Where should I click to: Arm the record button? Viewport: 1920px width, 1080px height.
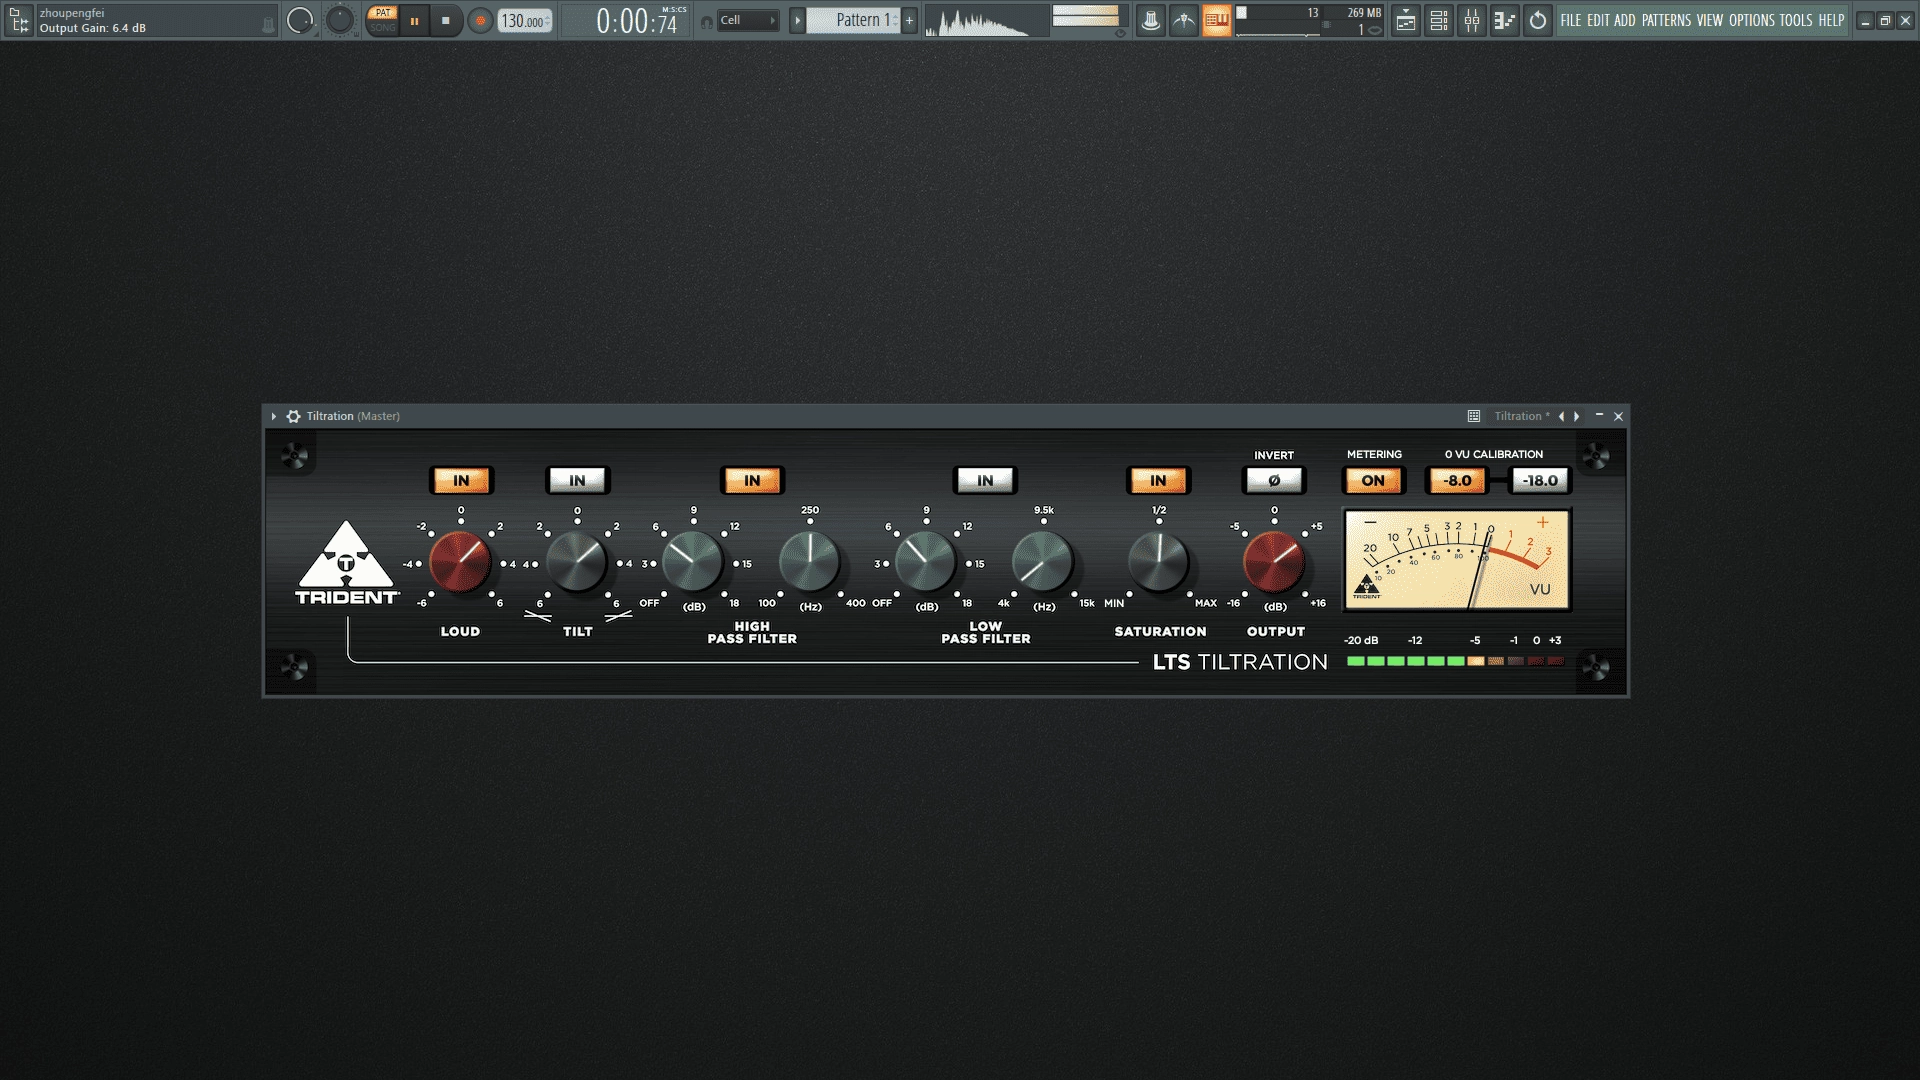[480, 20]
